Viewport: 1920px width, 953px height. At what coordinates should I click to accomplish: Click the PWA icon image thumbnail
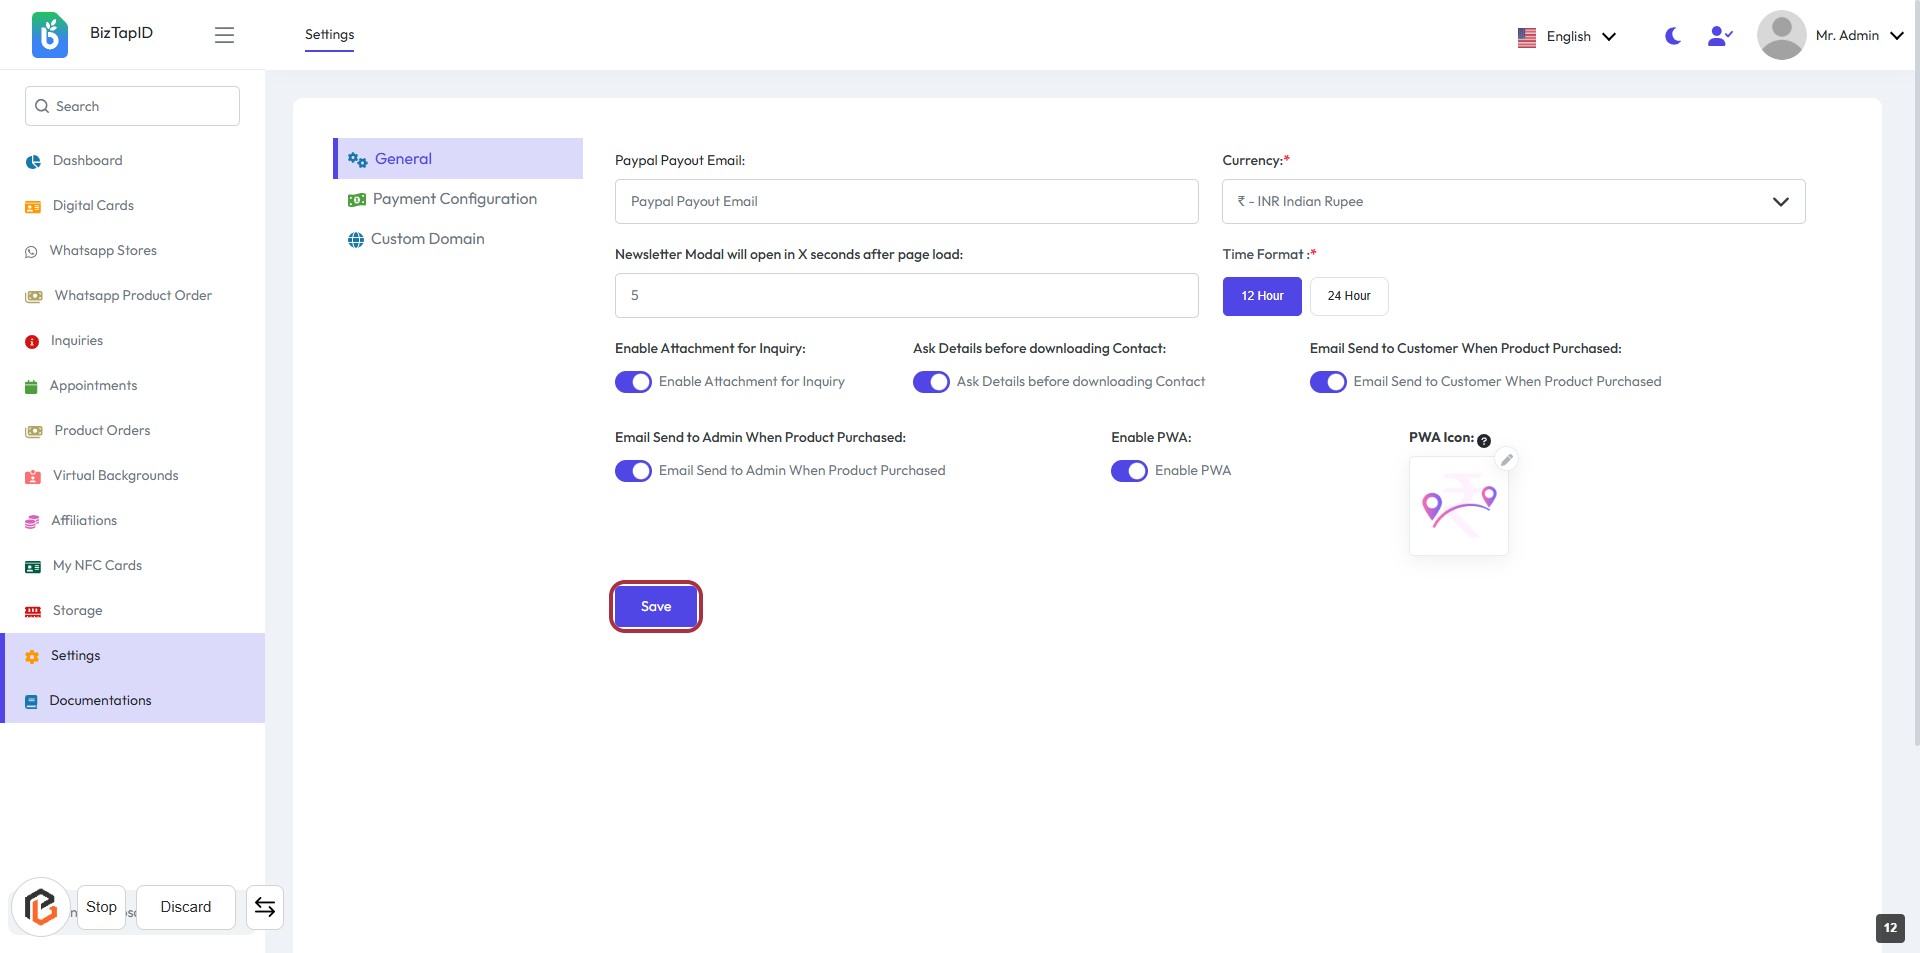1458,507
